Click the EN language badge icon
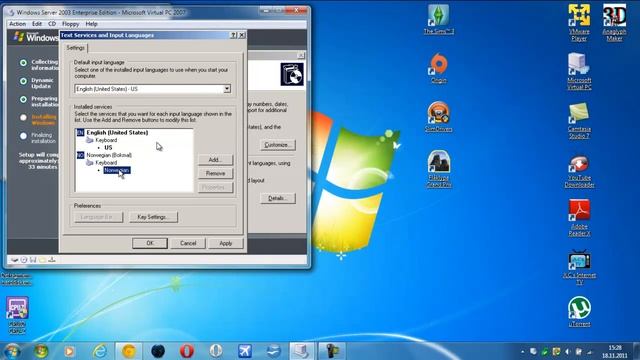Screen dimensions: 640x360 [x=80, y=133]
